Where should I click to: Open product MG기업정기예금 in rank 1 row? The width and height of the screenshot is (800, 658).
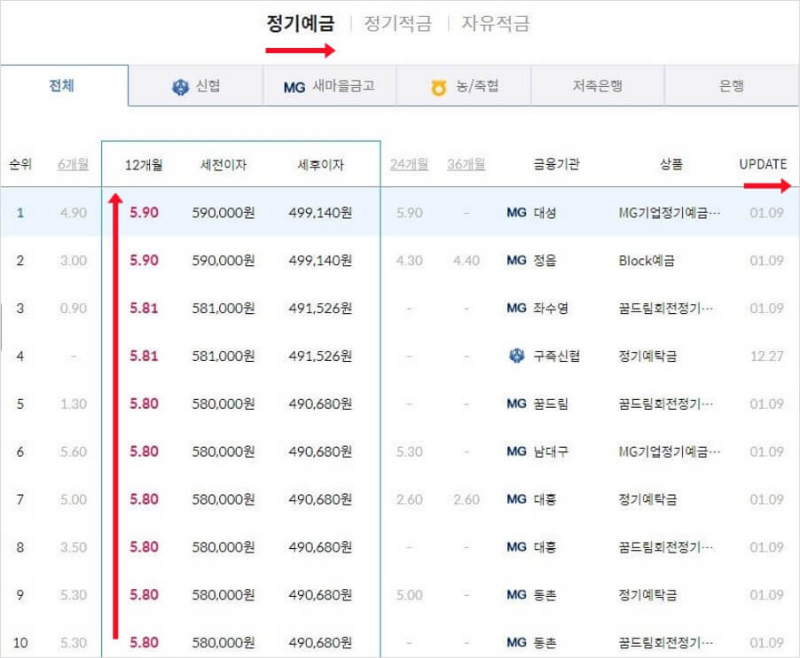pos(669,213)
